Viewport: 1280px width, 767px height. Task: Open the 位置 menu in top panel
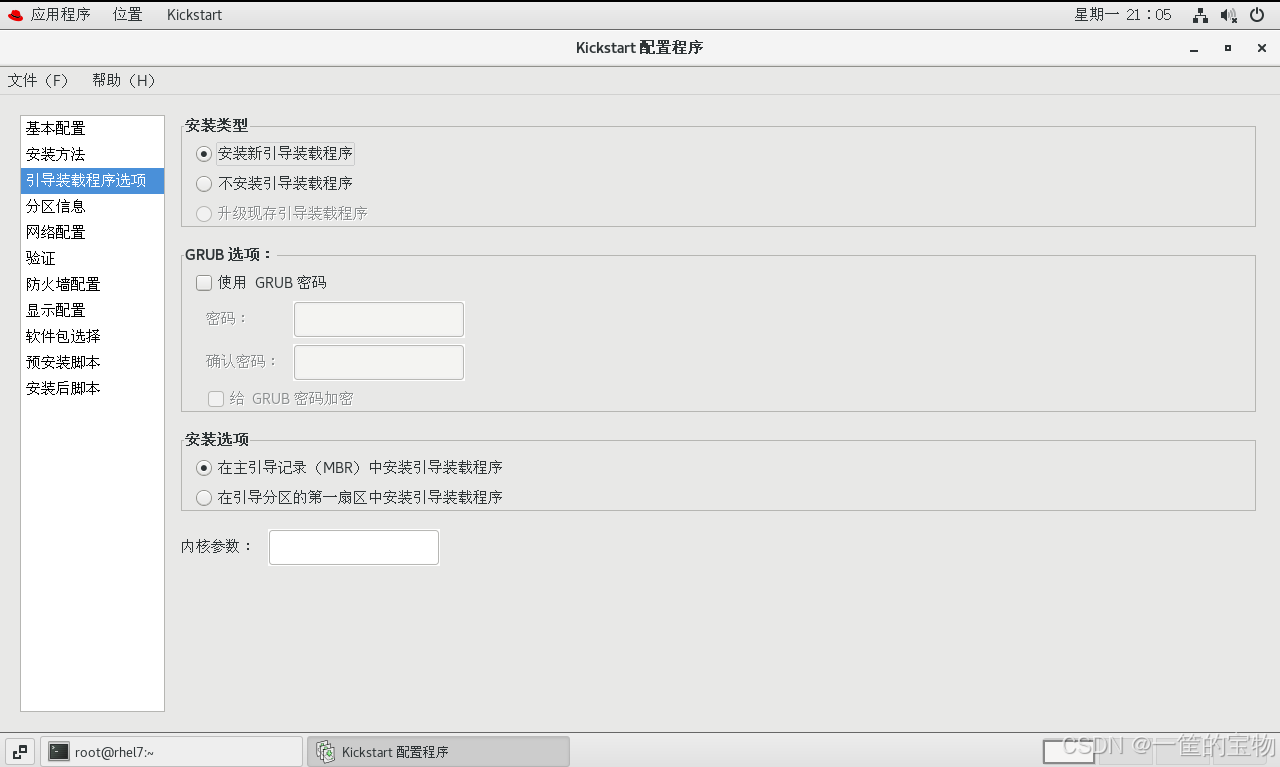127,14
